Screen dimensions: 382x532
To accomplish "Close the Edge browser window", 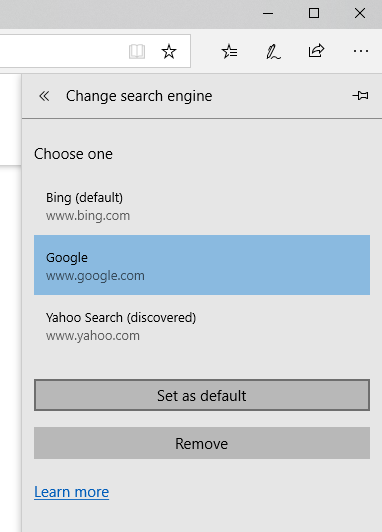I will [360, 14].
